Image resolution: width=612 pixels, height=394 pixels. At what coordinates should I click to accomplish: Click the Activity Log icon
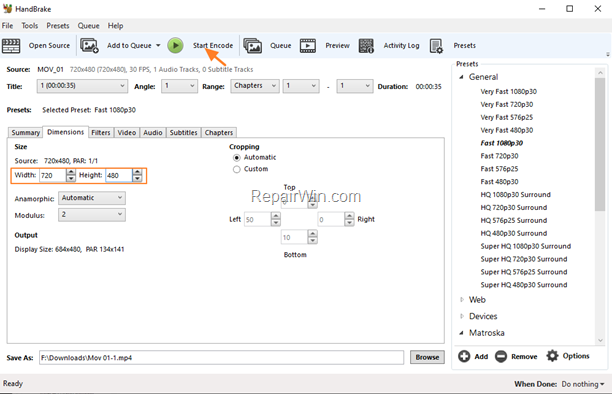(x=366, y=46)
